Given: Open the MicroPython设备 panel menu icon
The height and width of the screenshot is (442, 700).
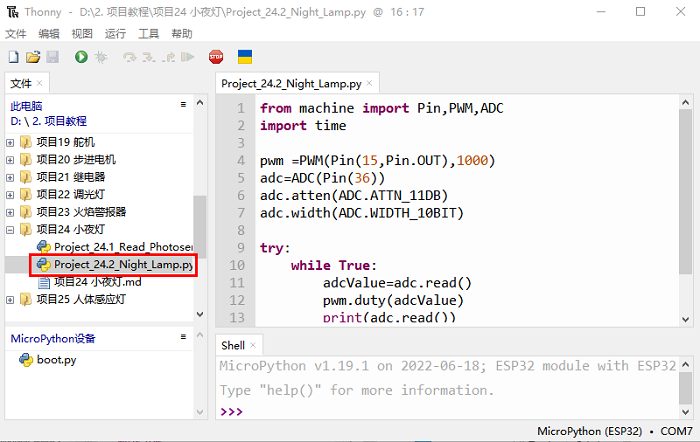Looking at the screenshot, I should click(183, 337).
